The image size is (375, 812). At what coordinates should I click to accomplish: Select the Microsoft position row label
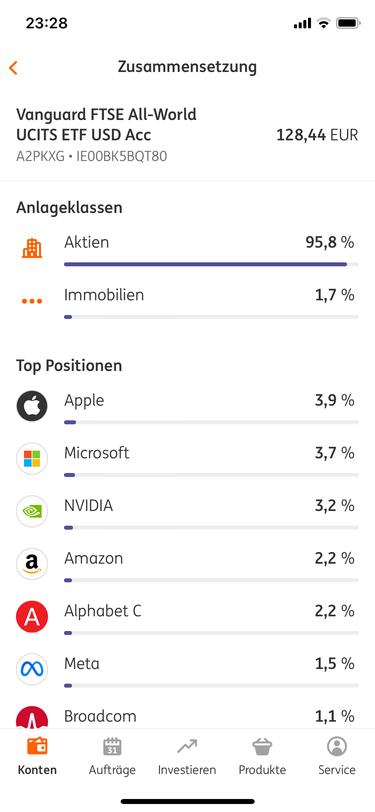click(97, 453)
